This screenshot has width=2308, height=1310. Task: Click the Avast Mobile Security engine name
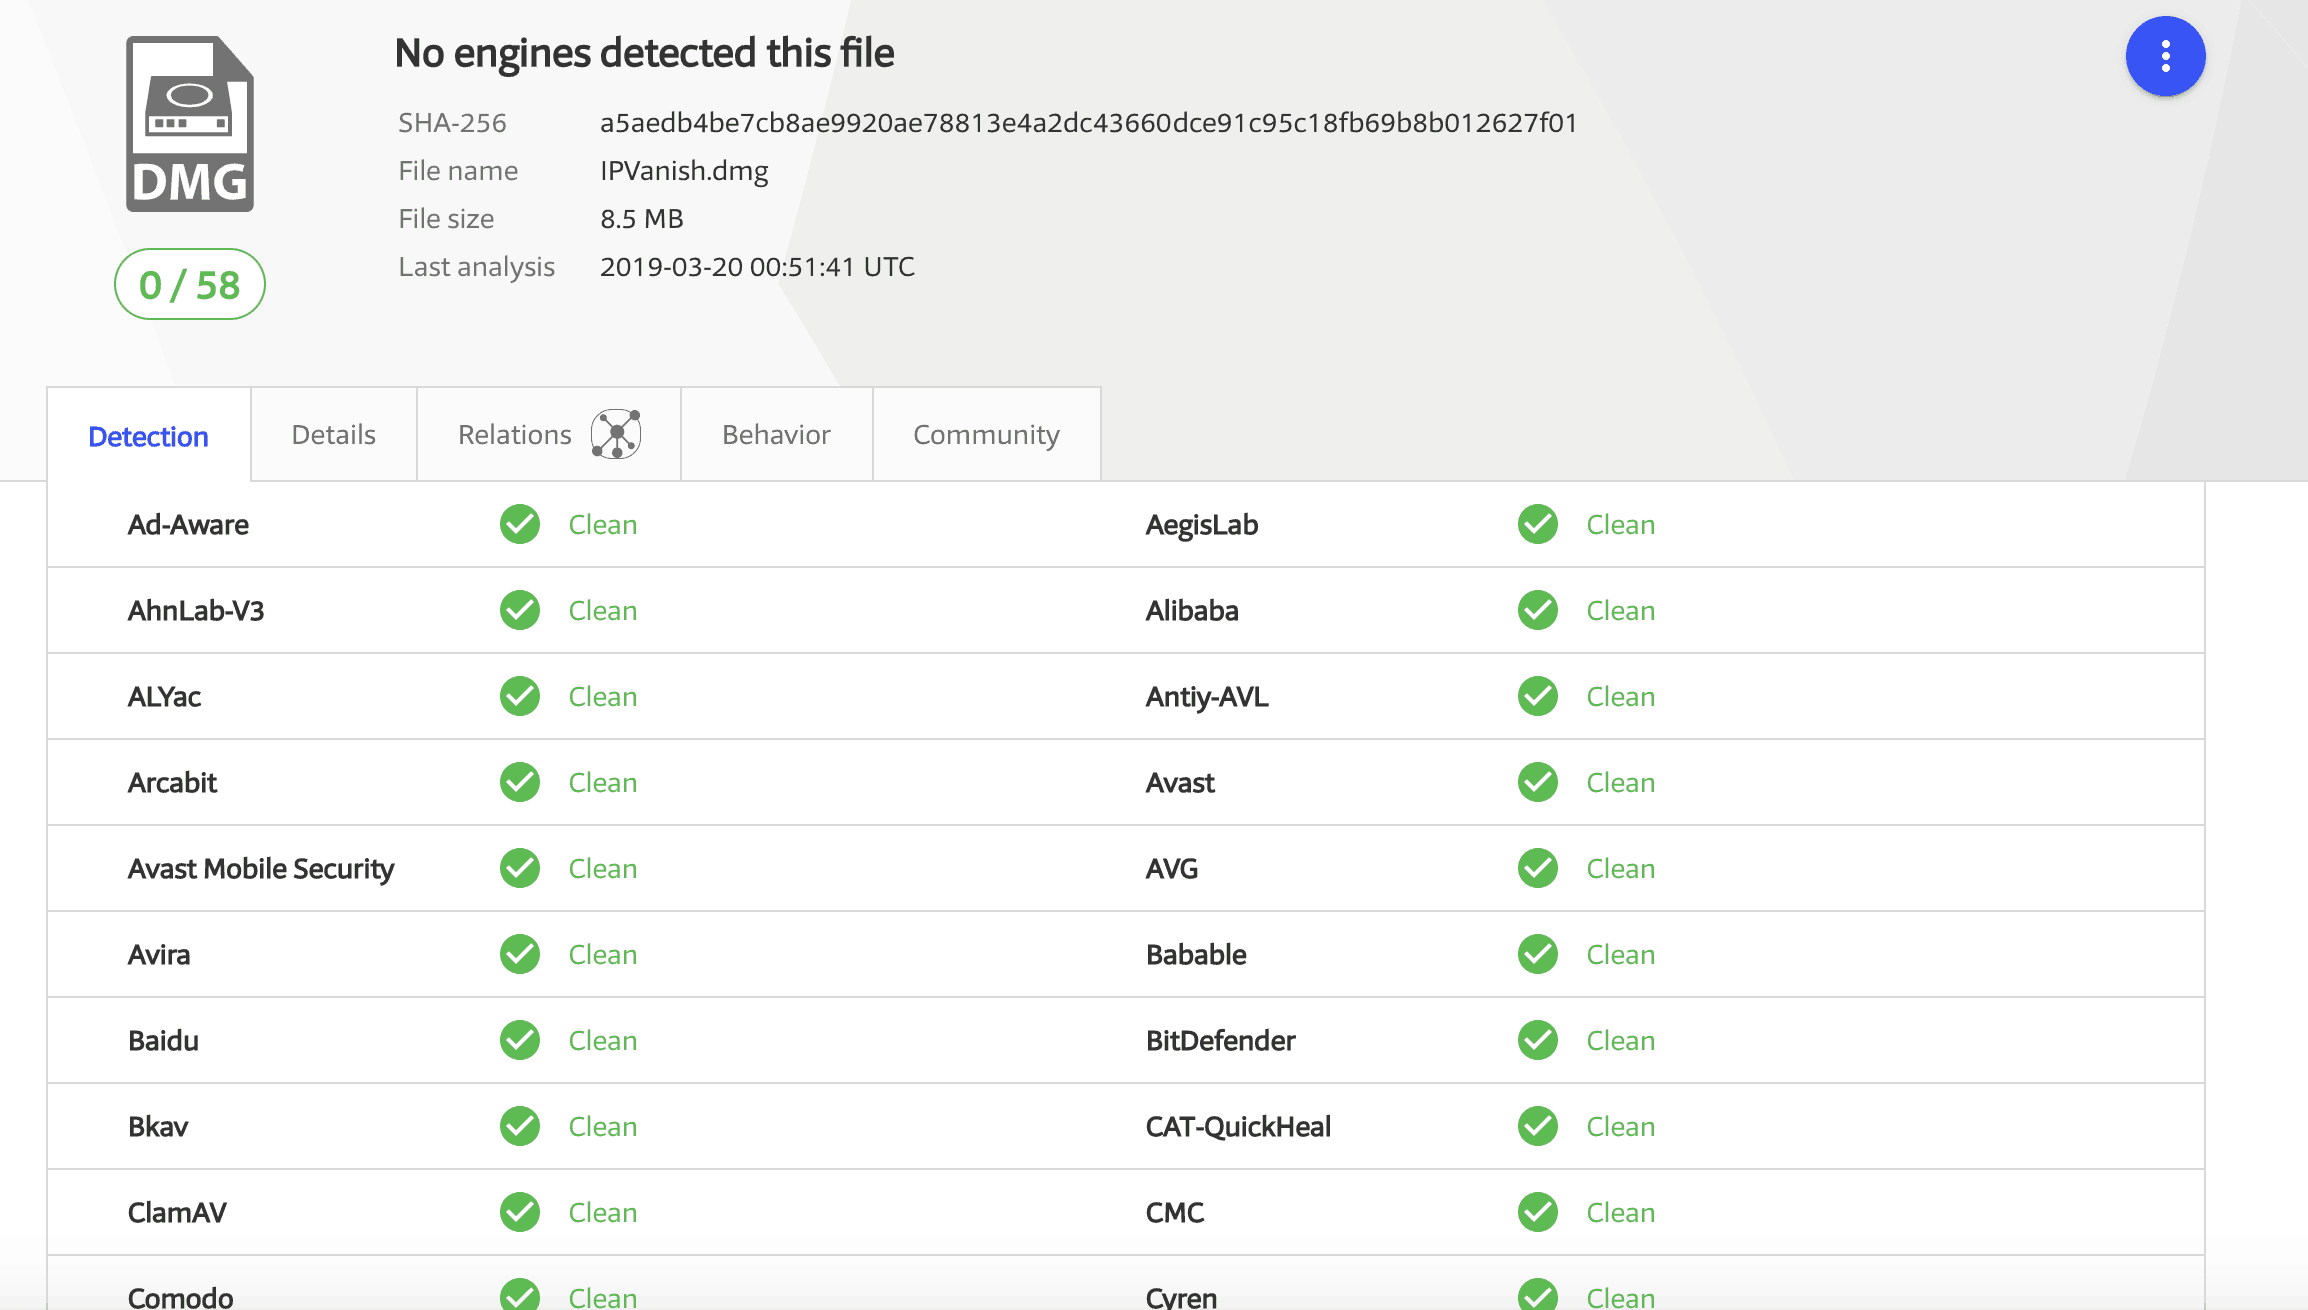[261, 869]
